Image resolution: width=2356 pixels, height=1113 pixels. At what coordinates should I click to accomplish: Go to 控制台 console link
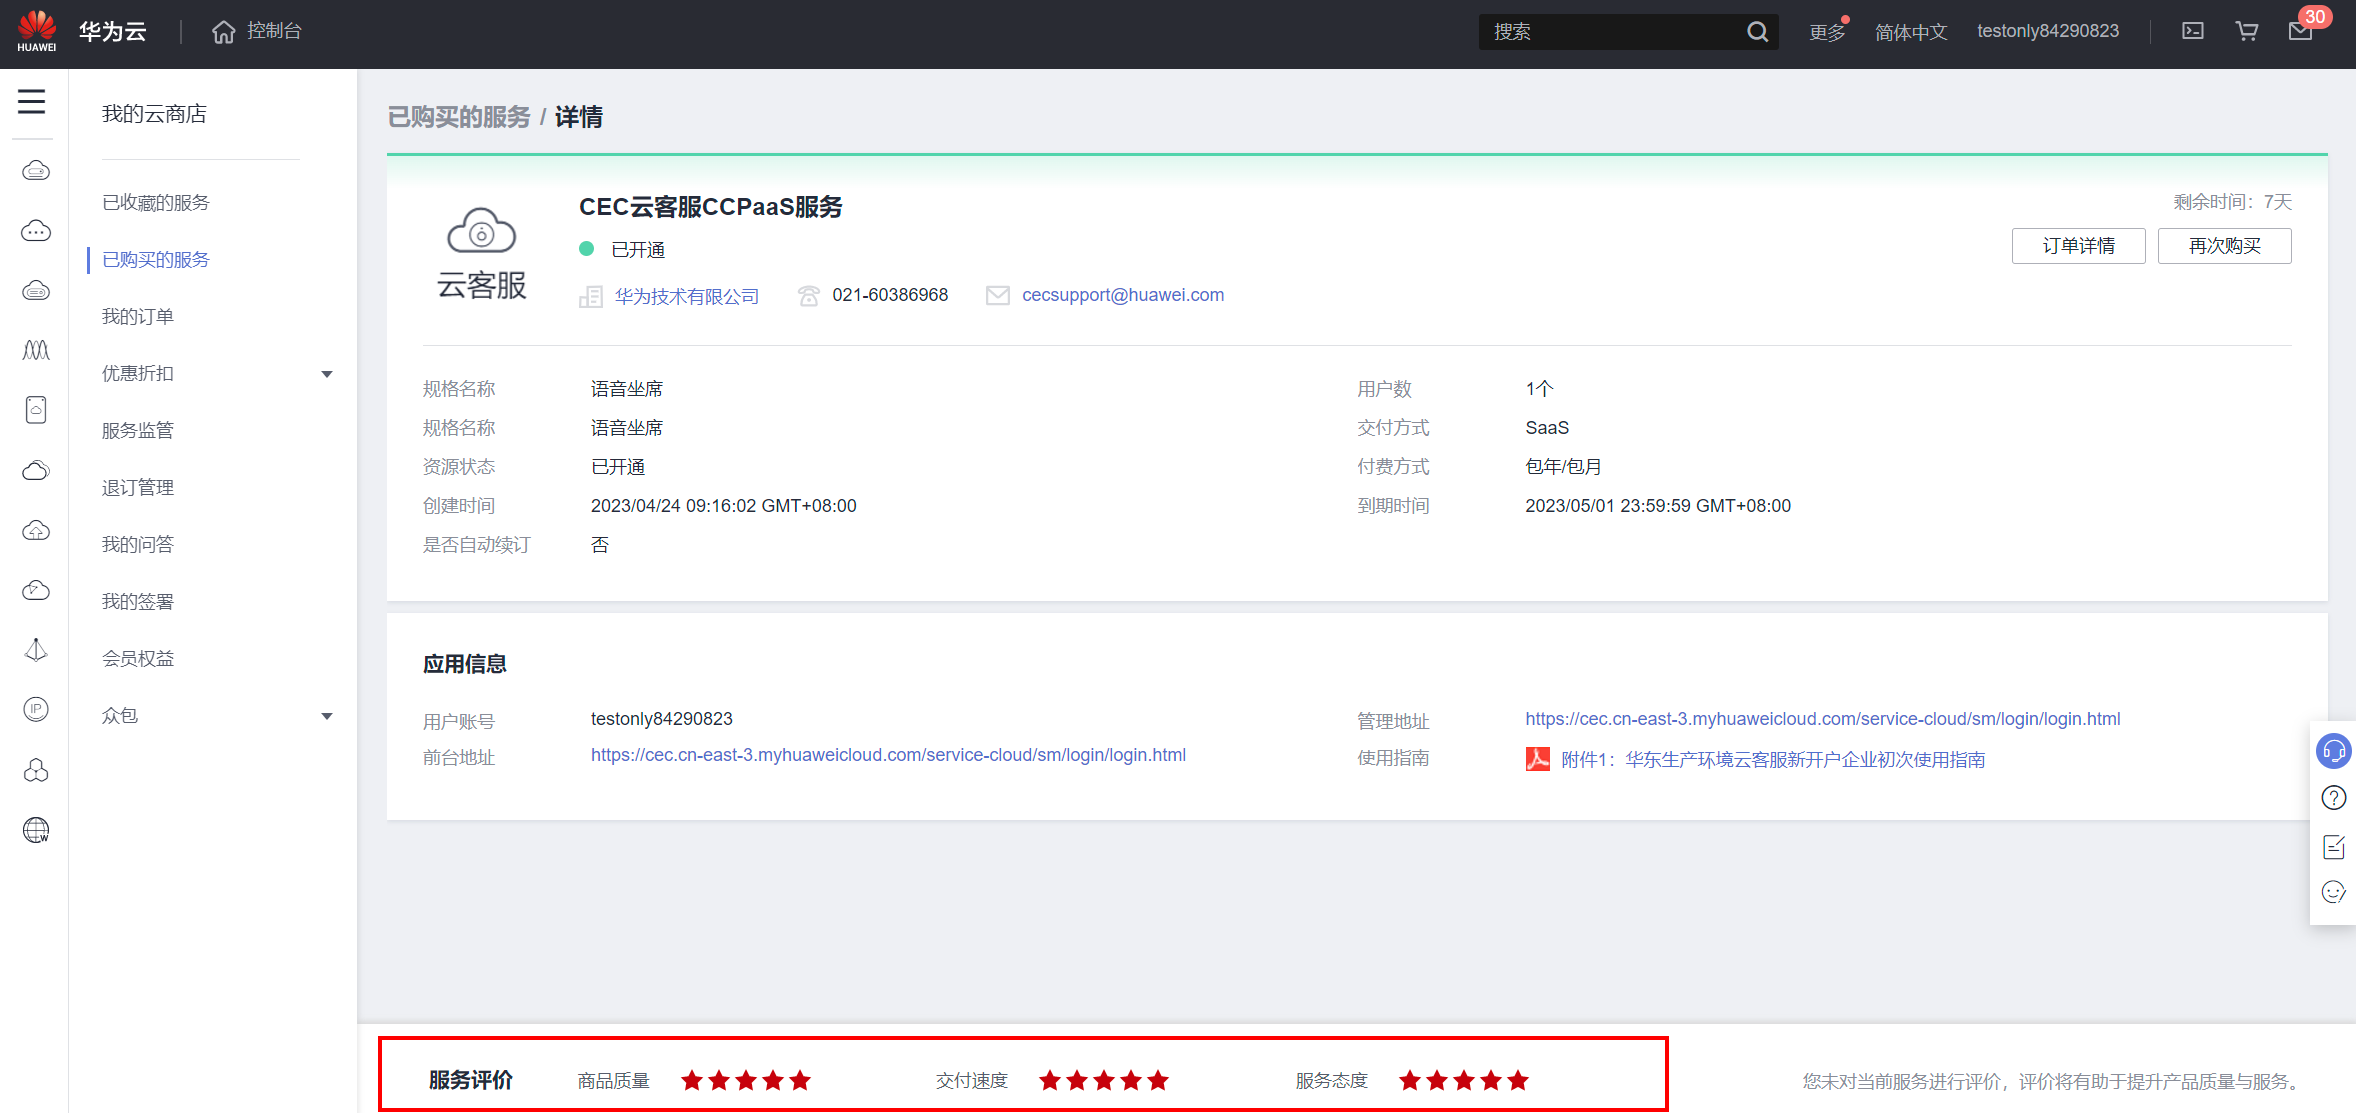(274, 31)
